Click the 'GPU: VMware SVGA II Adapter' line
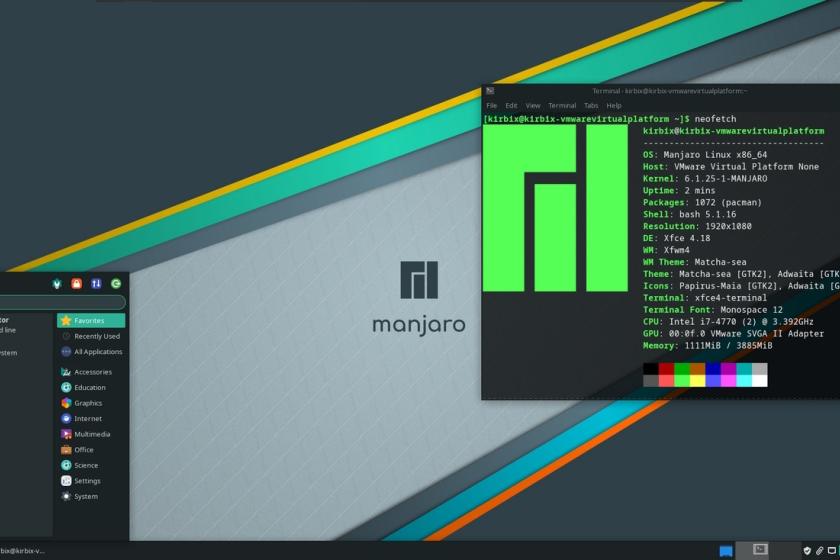This screenshot has width=840, height=560. (x=733, y=333)
